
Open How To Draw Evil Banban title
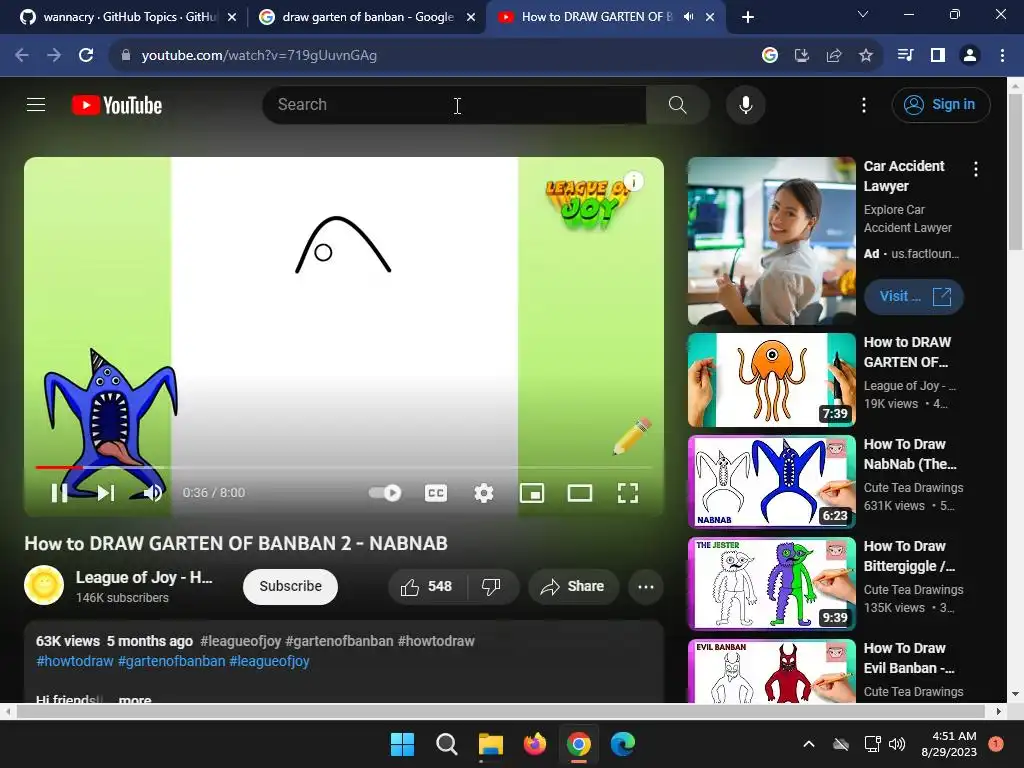pos(909,658)
